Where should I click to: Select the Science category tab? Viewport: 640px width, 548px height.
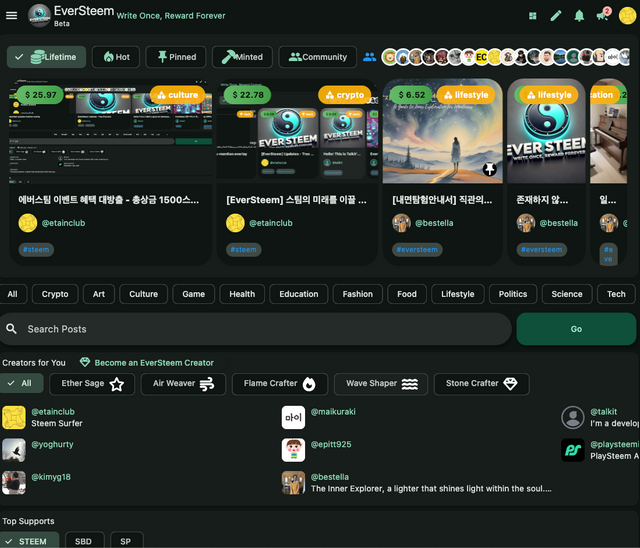(x=567, y=294)
